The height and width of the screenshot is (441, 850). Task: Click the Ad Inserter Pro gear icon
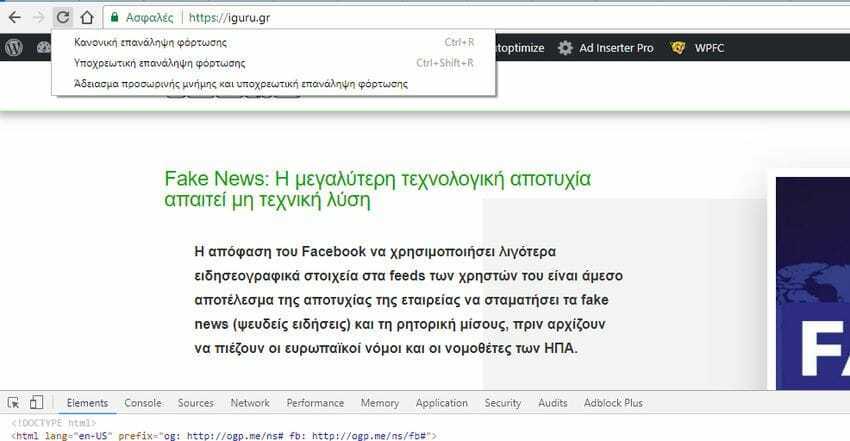[x=566, y=47]
